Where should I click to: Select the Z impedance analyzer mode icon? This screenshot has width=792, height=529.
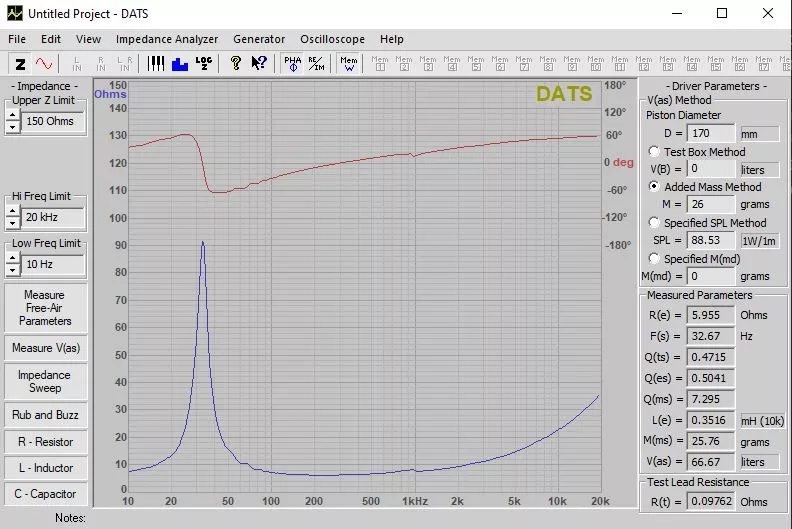[20, 64]
